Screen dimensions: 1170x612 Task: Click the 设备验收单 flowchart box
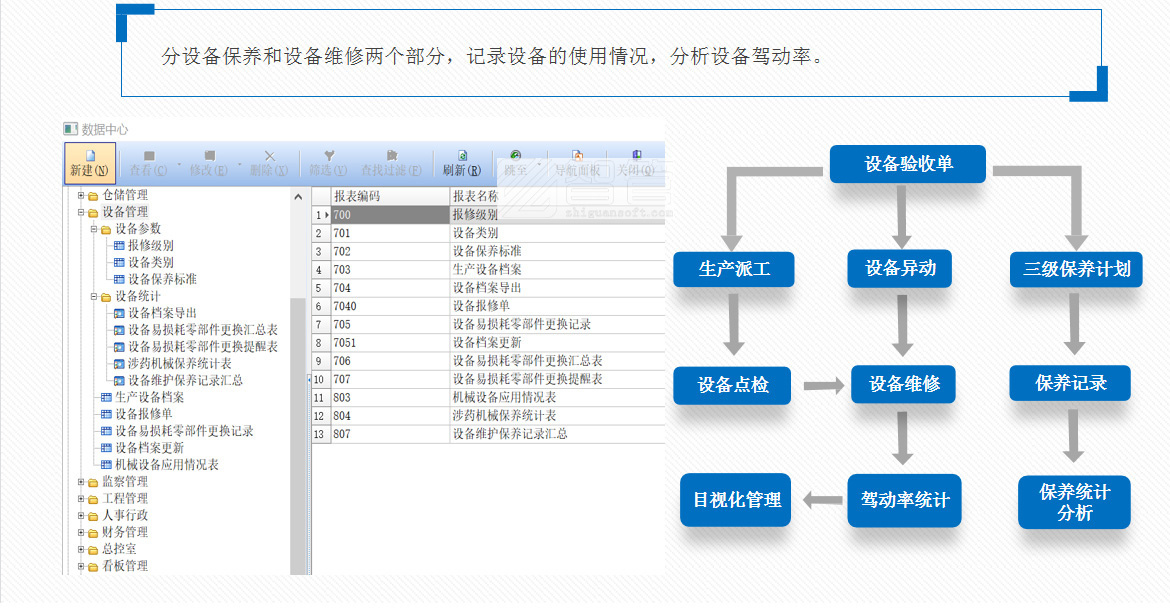point(907,163)
